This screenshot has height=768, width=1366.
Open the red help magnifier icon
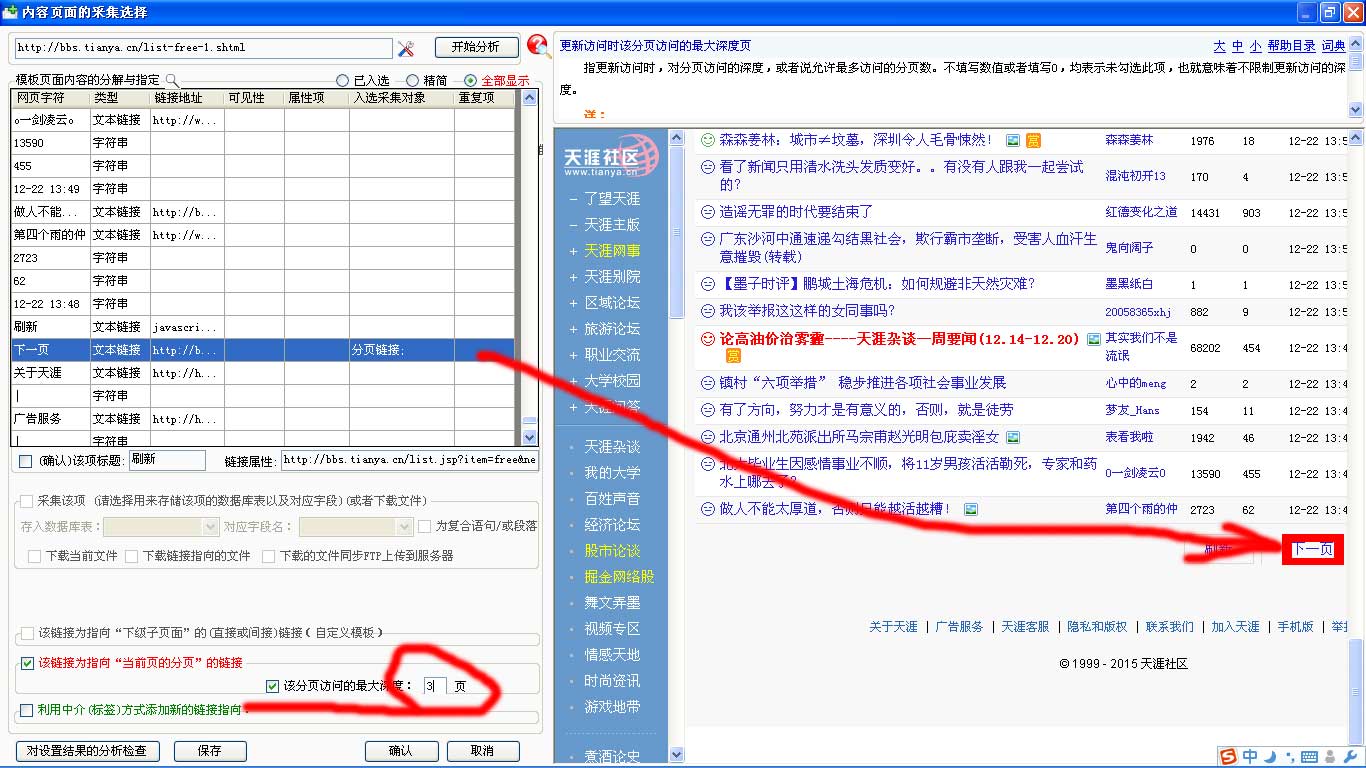[x=539, y=46]
